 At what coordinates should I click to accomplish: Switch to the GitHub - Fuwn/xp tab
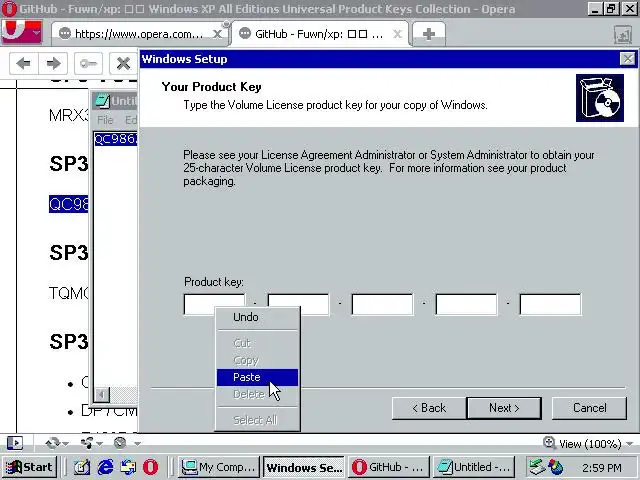pyautogui.click(x=318, y=34)
